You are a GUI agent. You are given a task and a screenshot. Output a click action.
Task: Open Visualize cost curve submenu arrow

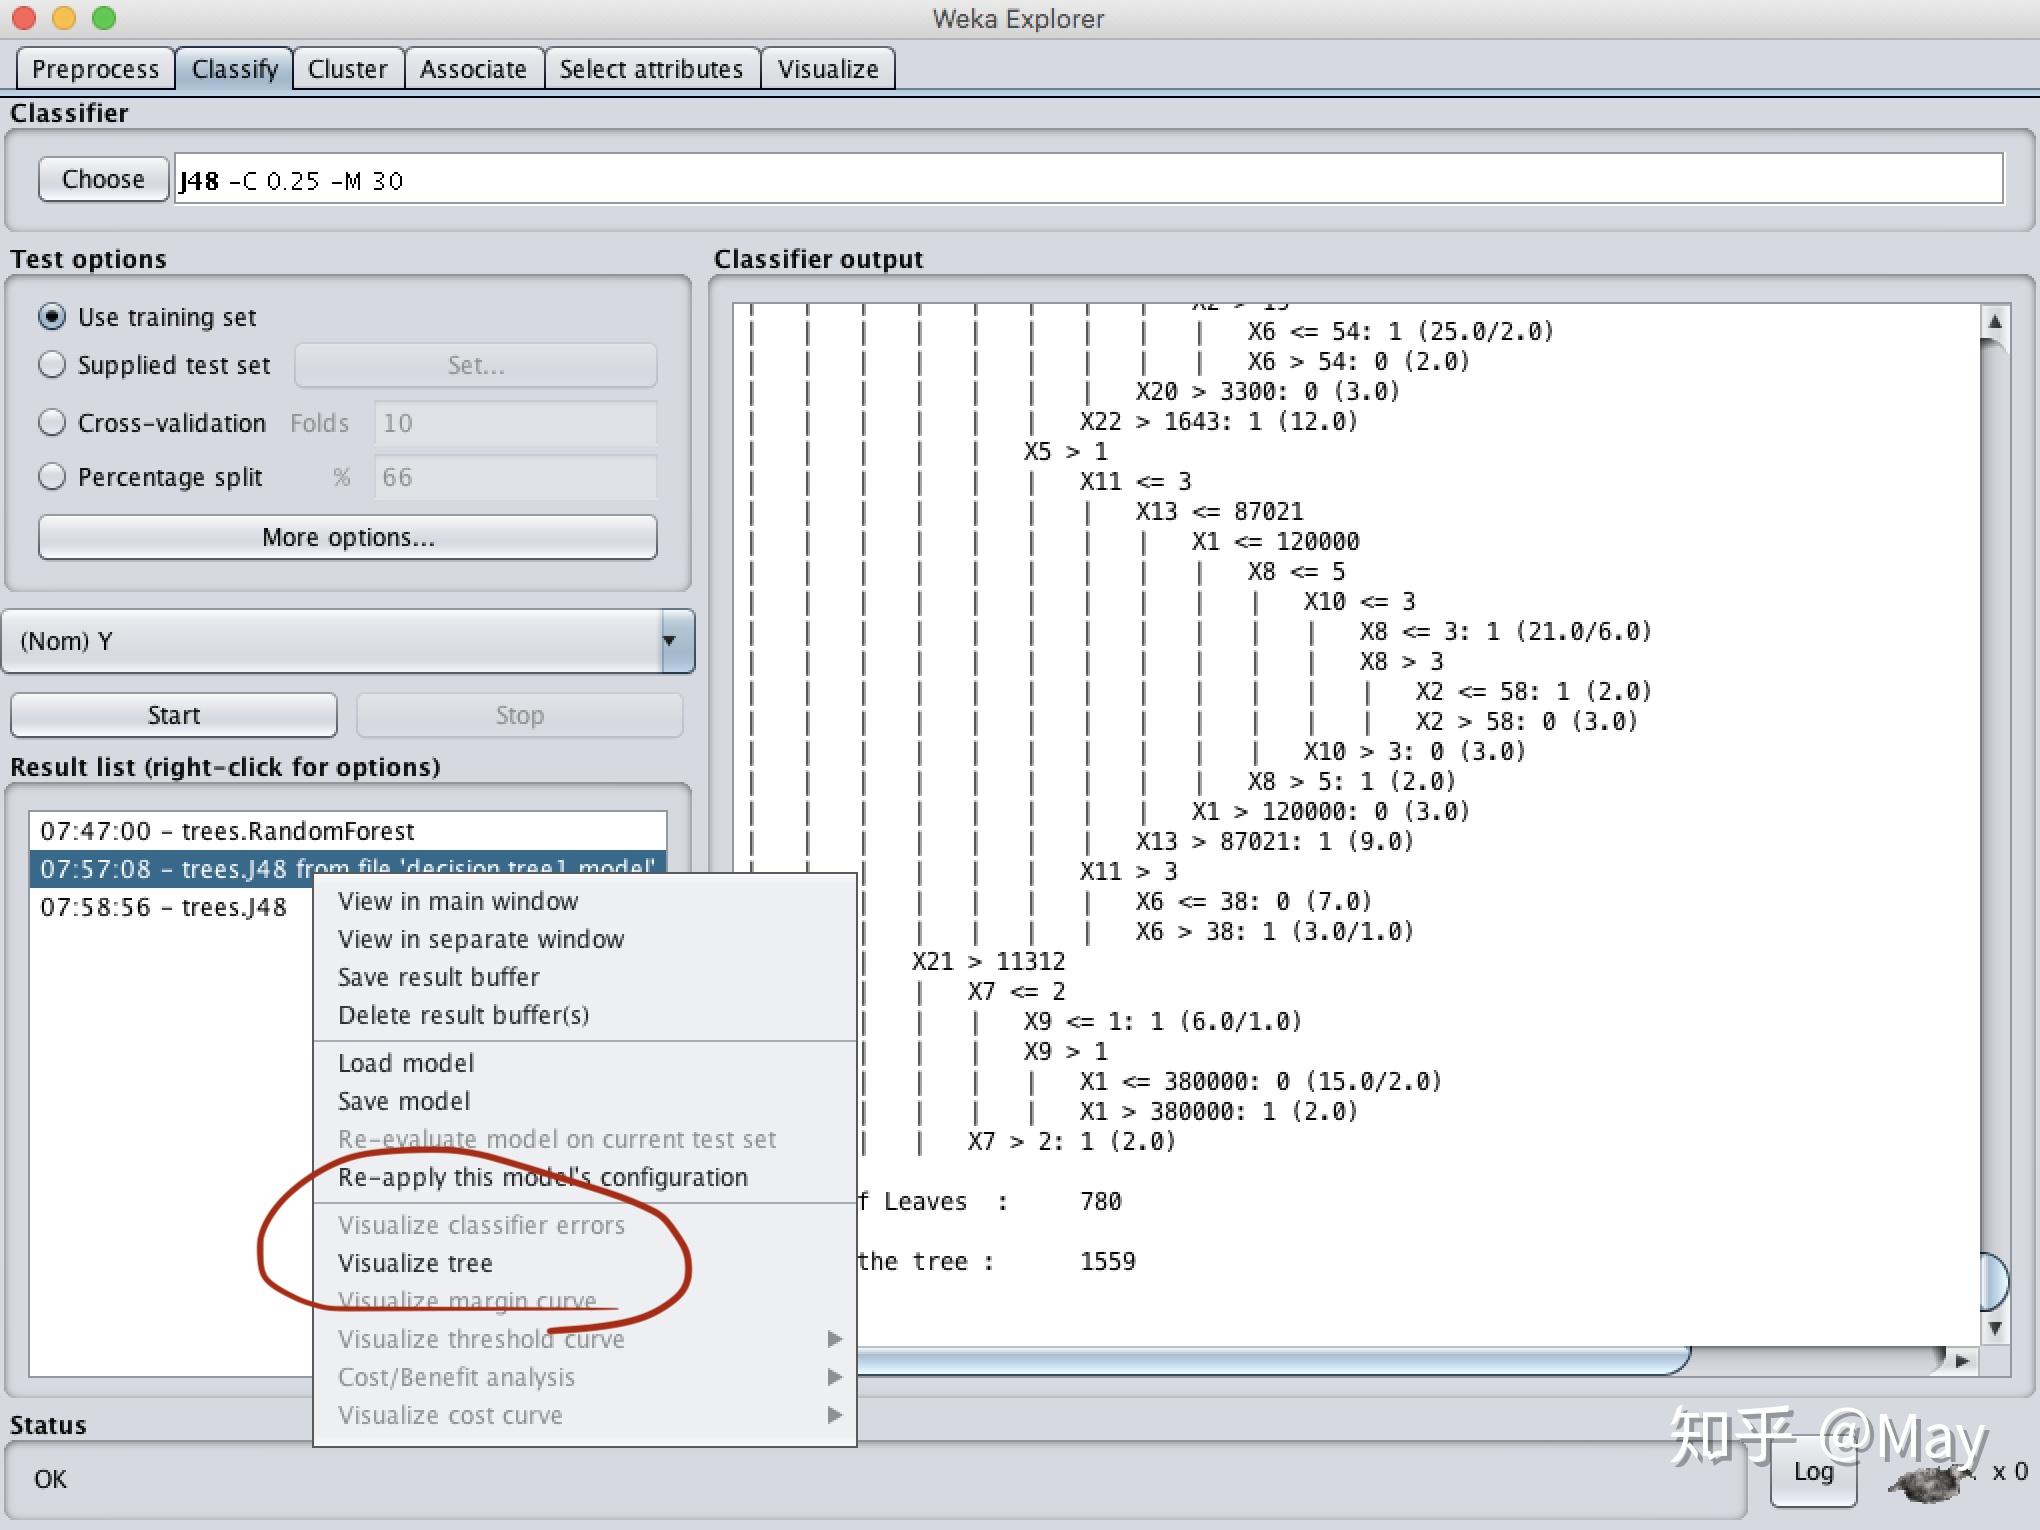coord(834,1415)
